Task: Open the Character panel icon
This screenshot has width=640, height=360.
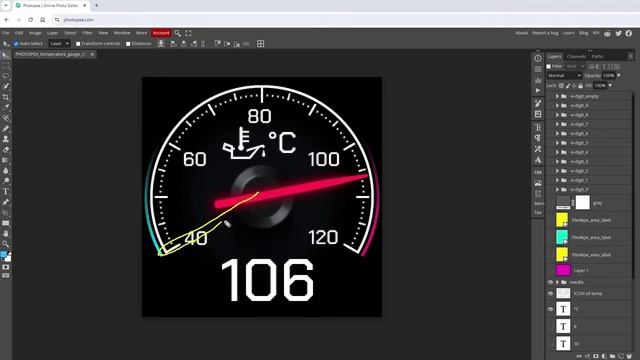Action: (x=538, y=127)
